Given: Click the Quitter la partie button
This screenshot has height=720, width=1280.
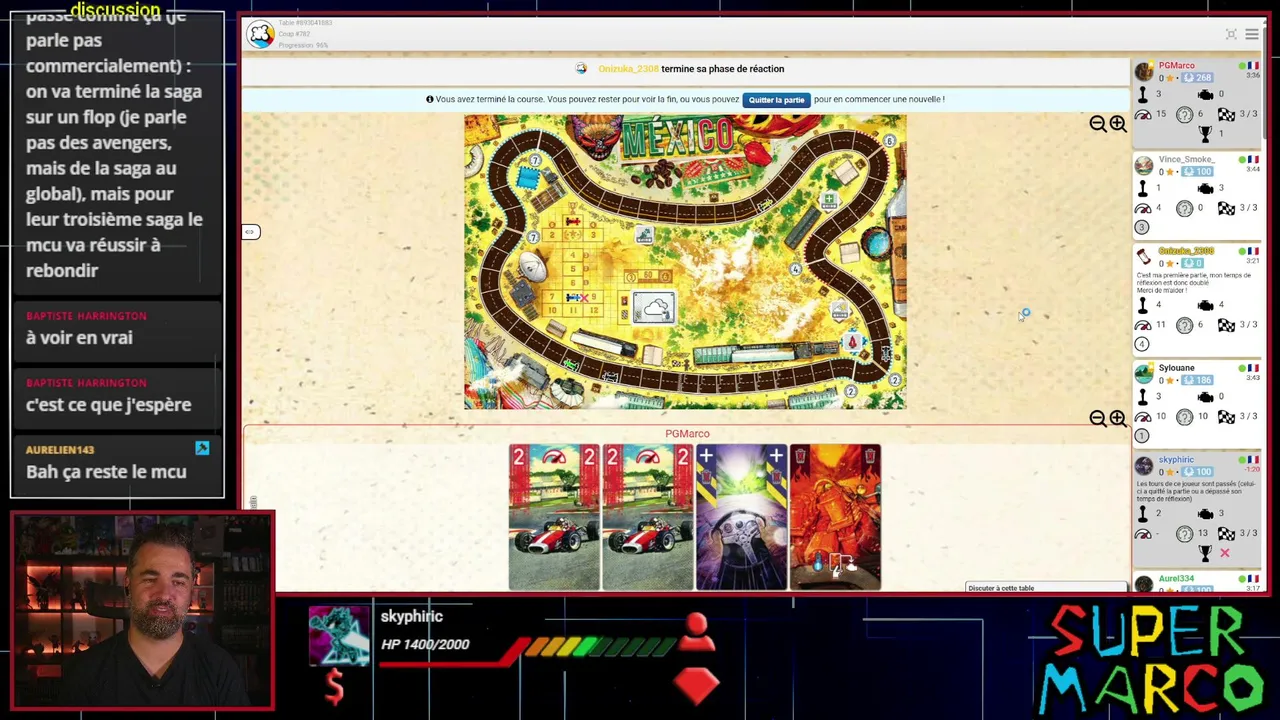Looking at the screenshot, I should [776, 100].
